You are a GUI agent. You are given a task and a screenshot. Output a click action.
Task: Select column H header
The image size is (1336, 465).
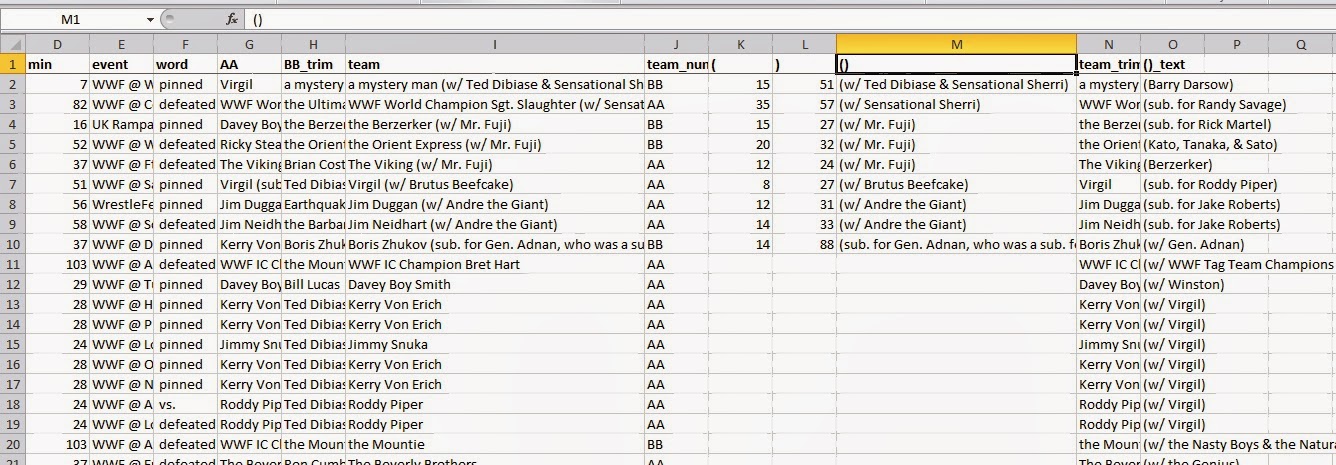coord(313,45)
